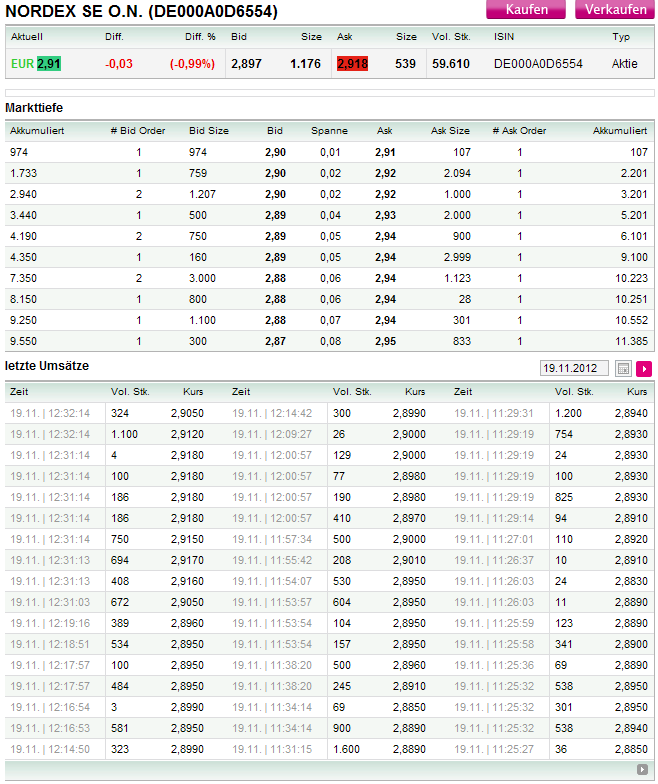Click trade time 19.11. | 12:19:16

(x=50, y=623)
